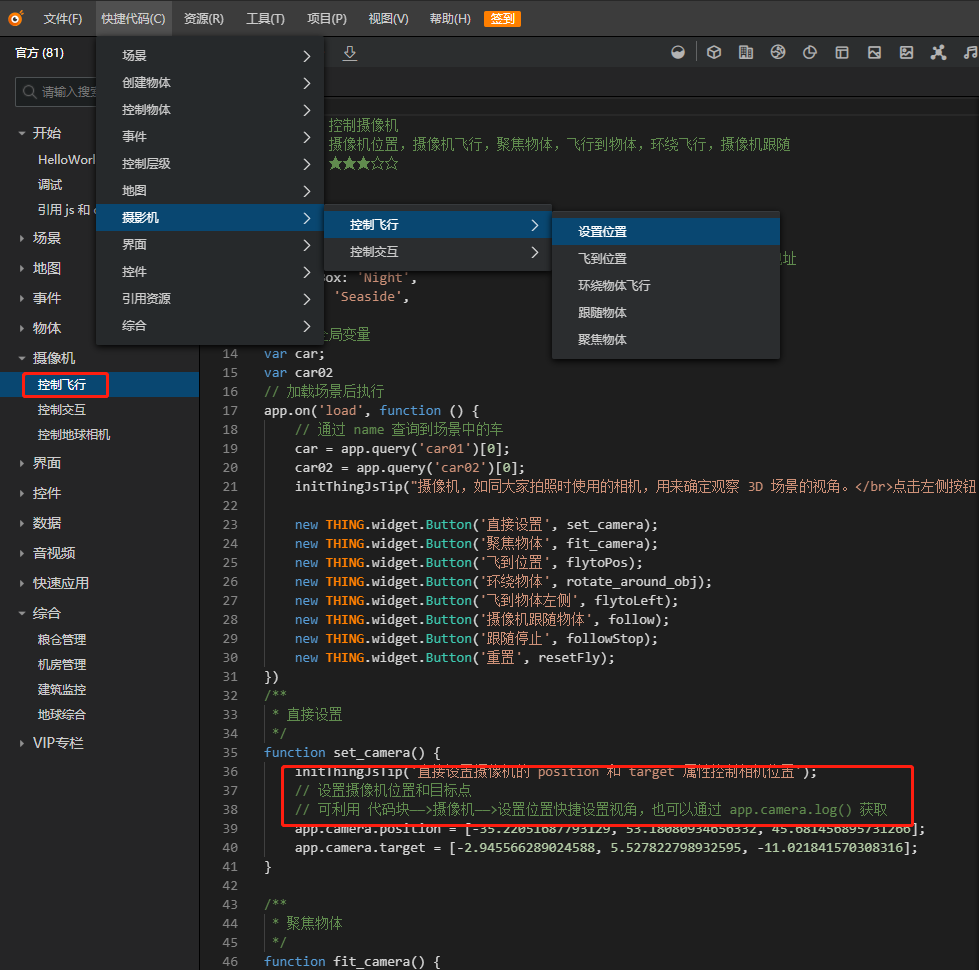Select 界面 in the quick code menu

point(210,245)
